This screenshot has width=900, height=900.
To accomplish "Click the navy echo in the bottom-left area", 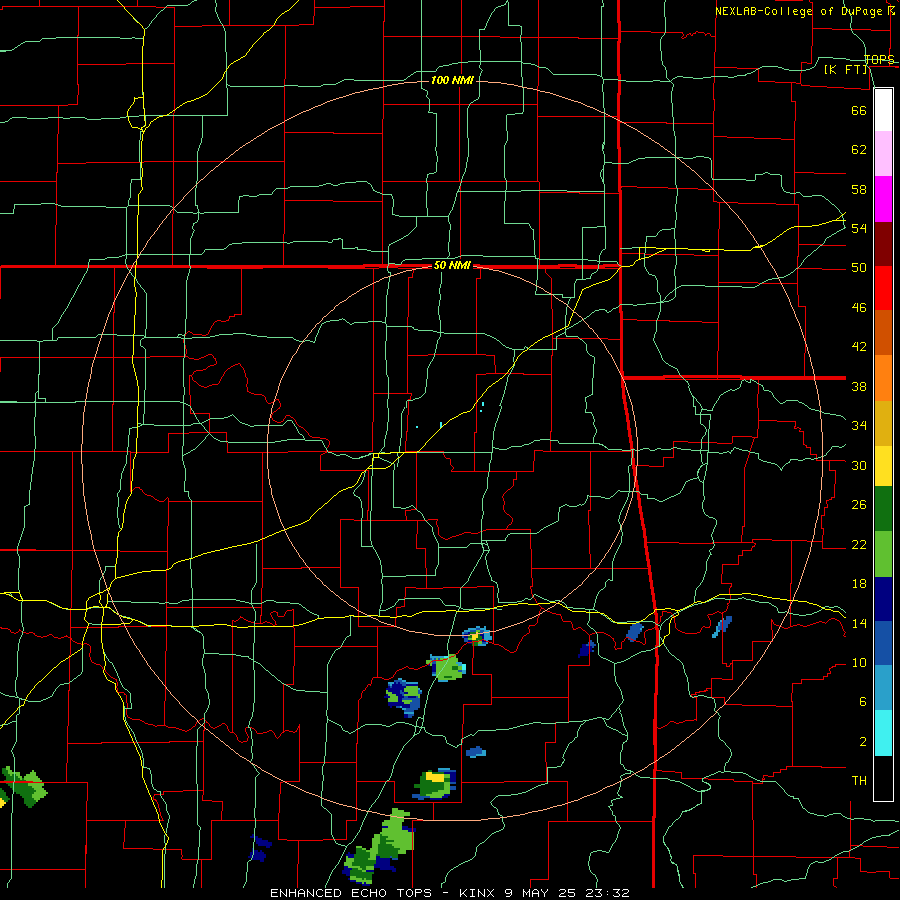I will 259,849.
